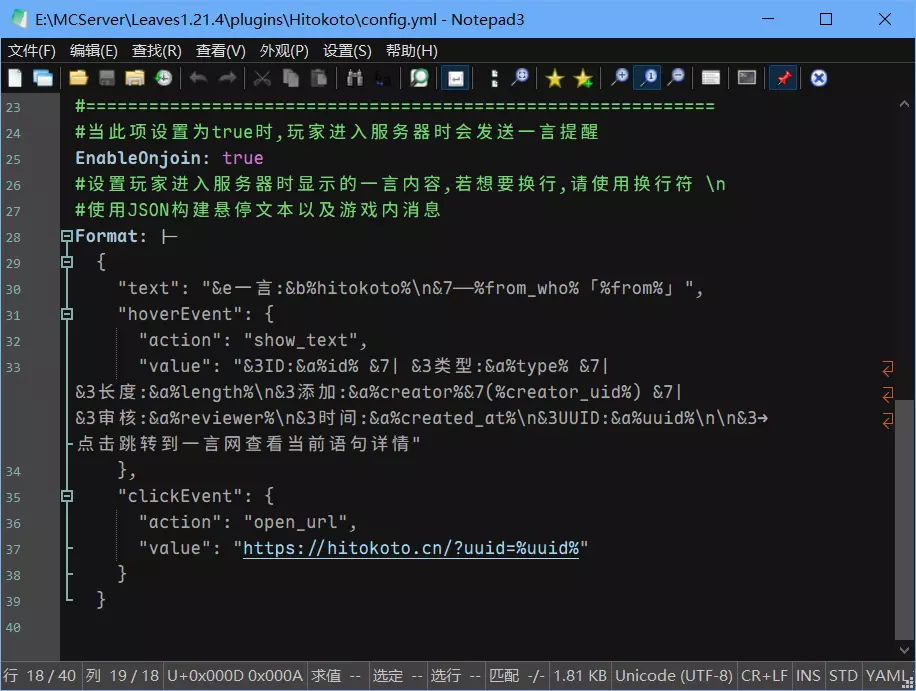Collapse the clickEvent fold on line 35
The height and width of the screenshot is (691, 916).
(x=67, y=496)
